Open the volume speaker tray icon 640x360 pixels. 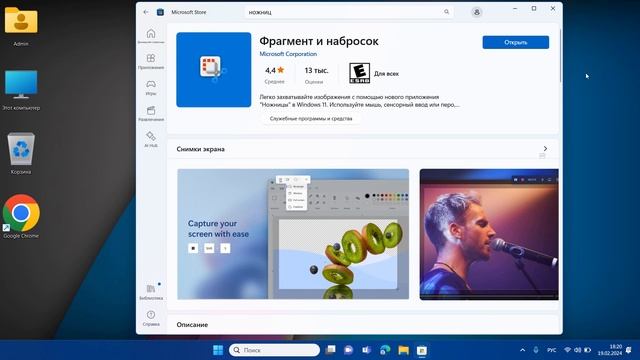578,350
